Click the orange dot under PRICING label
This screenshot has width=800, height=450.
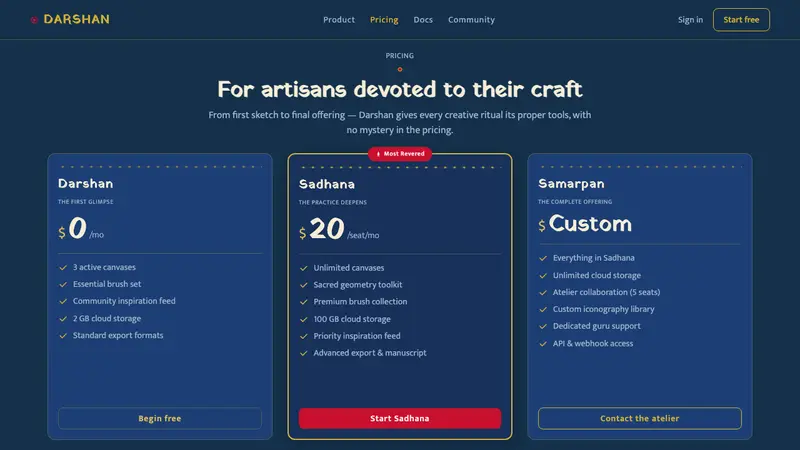(400, 69)
